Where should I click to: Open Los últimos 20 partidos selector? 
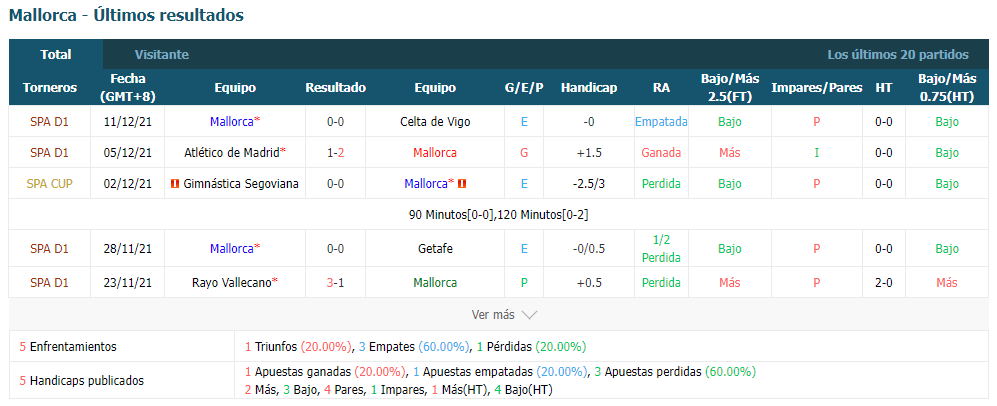(x=898, y=55)
